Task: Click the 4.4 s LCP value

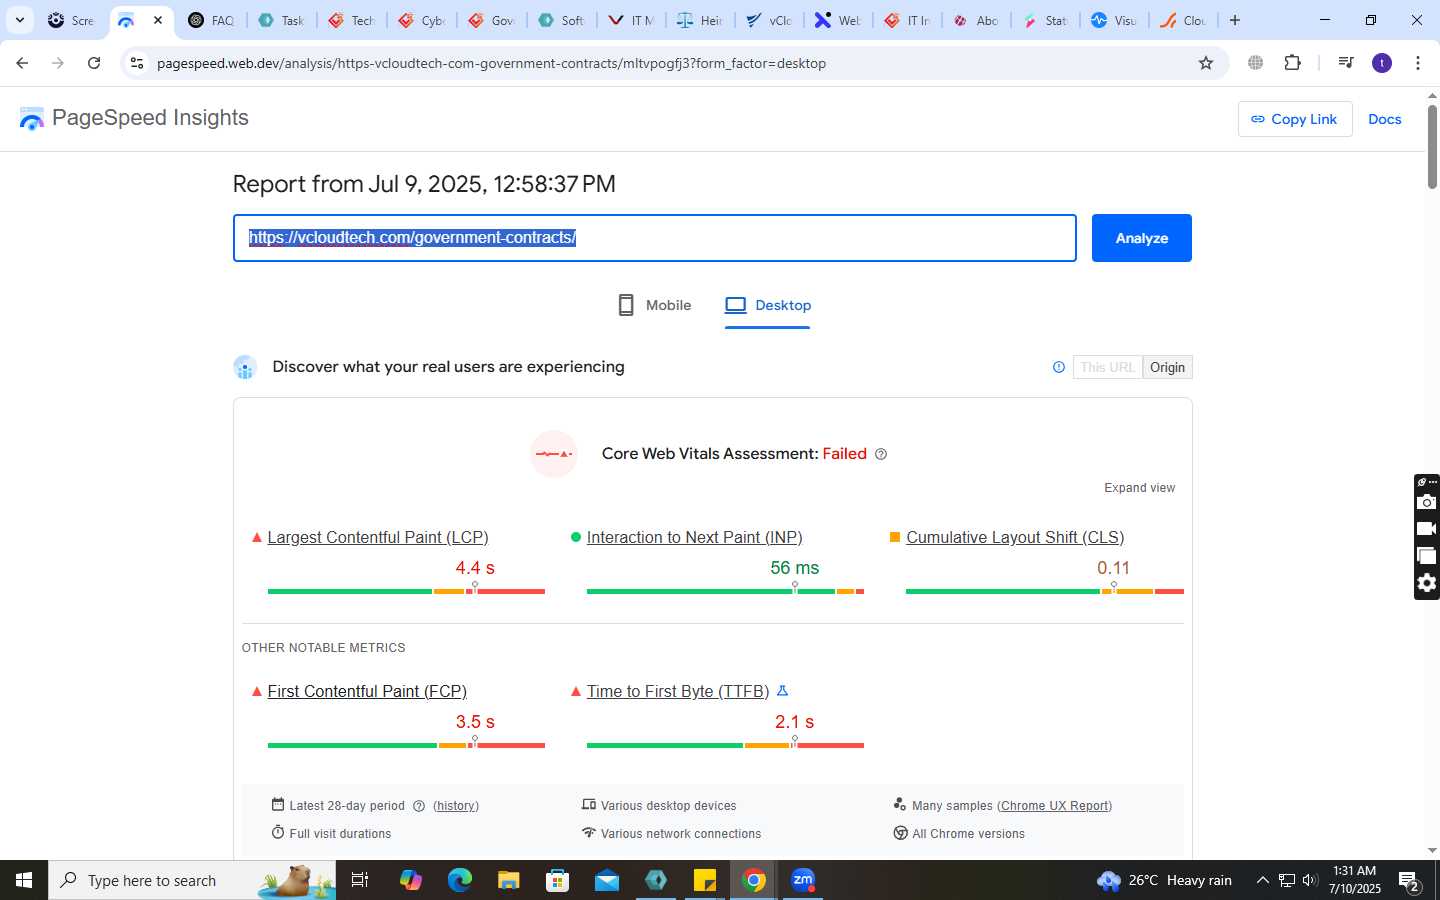Action: pos(475,568)
